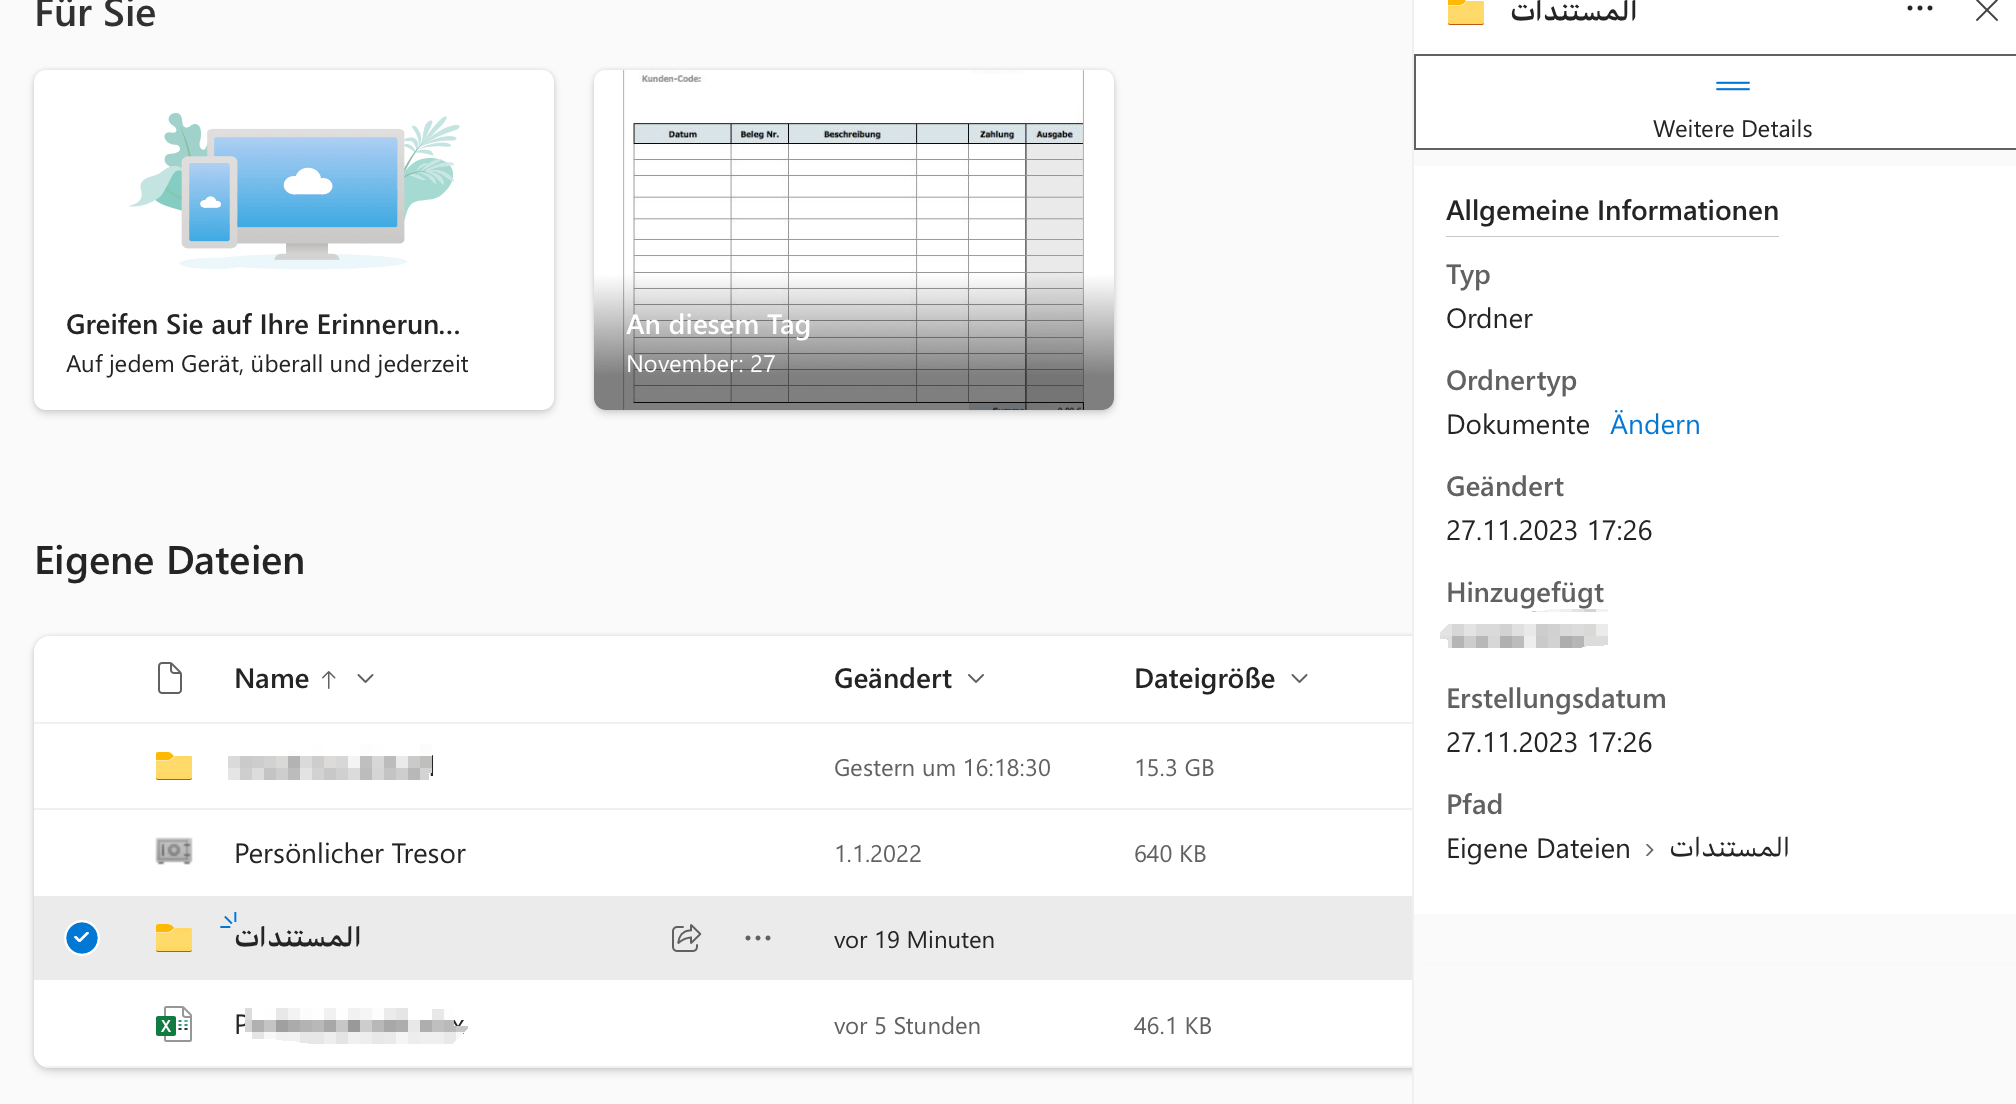
Task: Open the Greifen Sie auf Ihre Erinnerungen card
Action: point(294,240)
